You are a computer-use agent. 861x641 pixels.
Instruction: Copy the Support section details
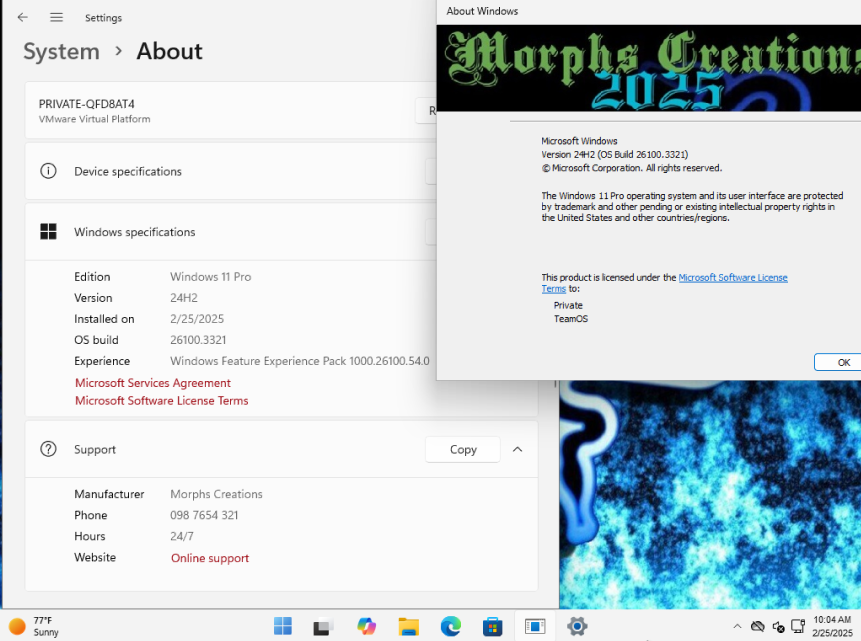463,449
